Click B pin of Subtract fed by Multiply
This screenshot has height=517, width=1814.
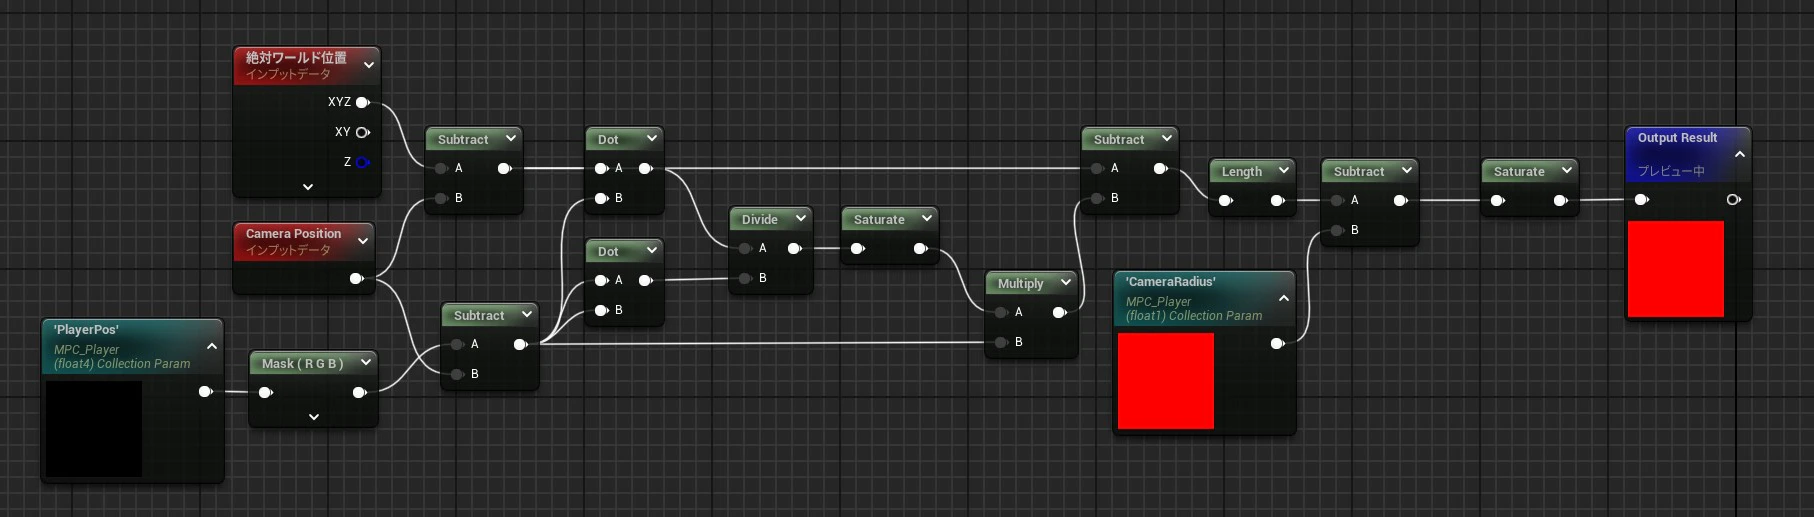pos(1097,198)
